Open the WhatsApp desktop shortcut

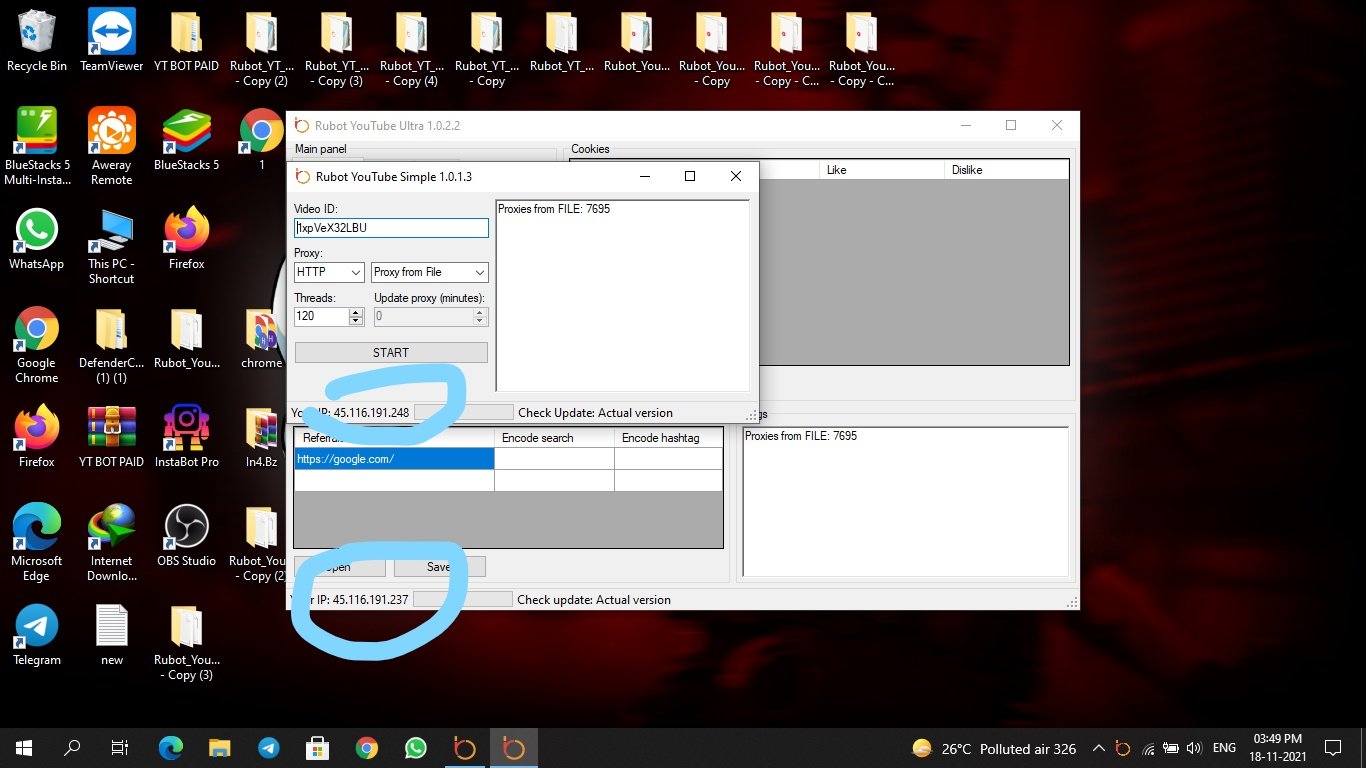click(x=37, y=231)
